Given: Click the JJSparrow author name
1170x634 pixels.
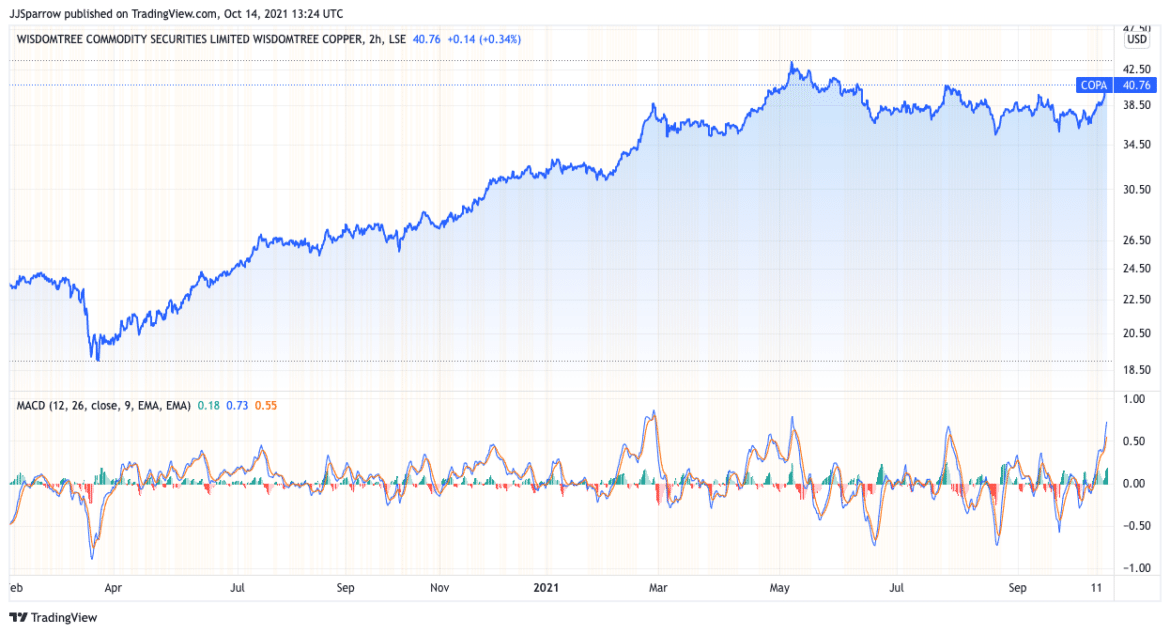Looking at the screenshot, I should point(35,13).
